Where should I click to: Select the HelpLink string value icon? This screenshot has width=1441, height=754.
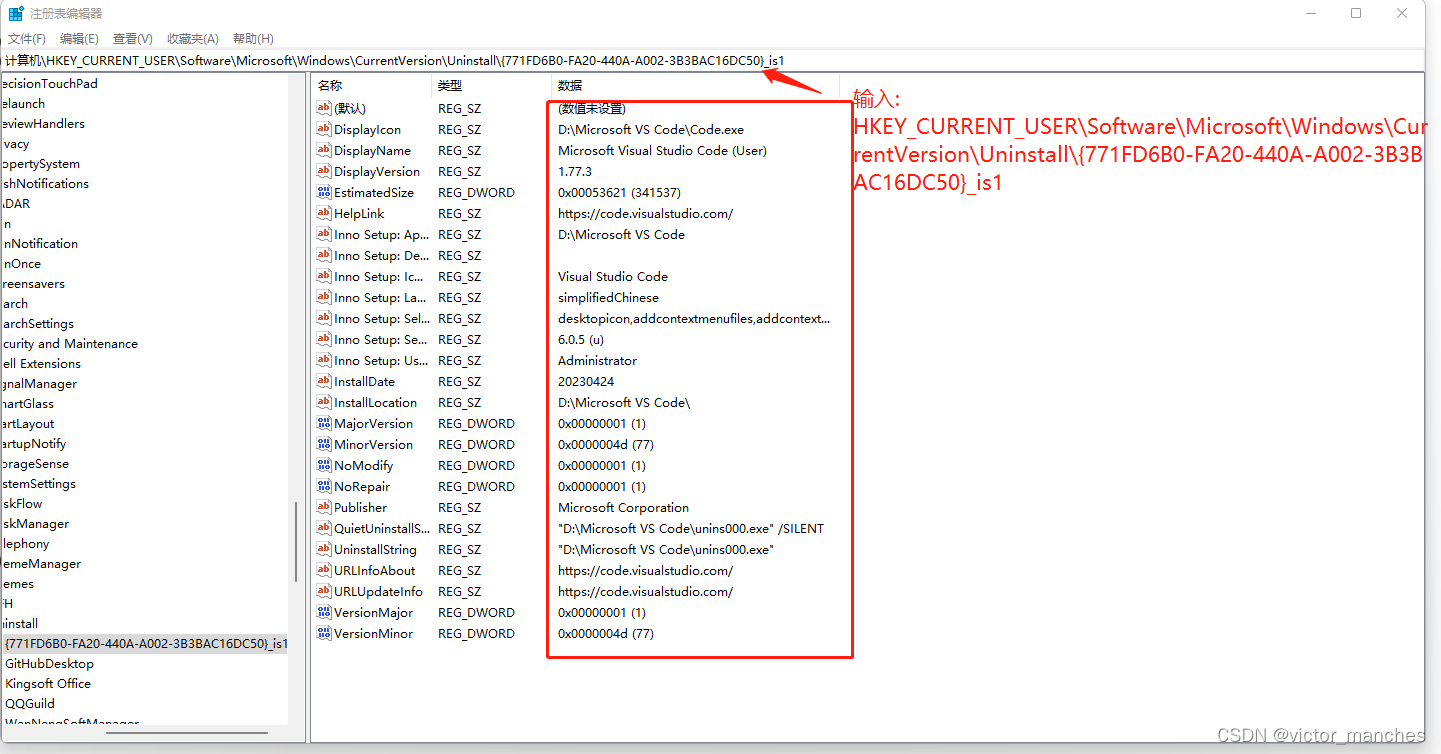[x=324, y=213]
